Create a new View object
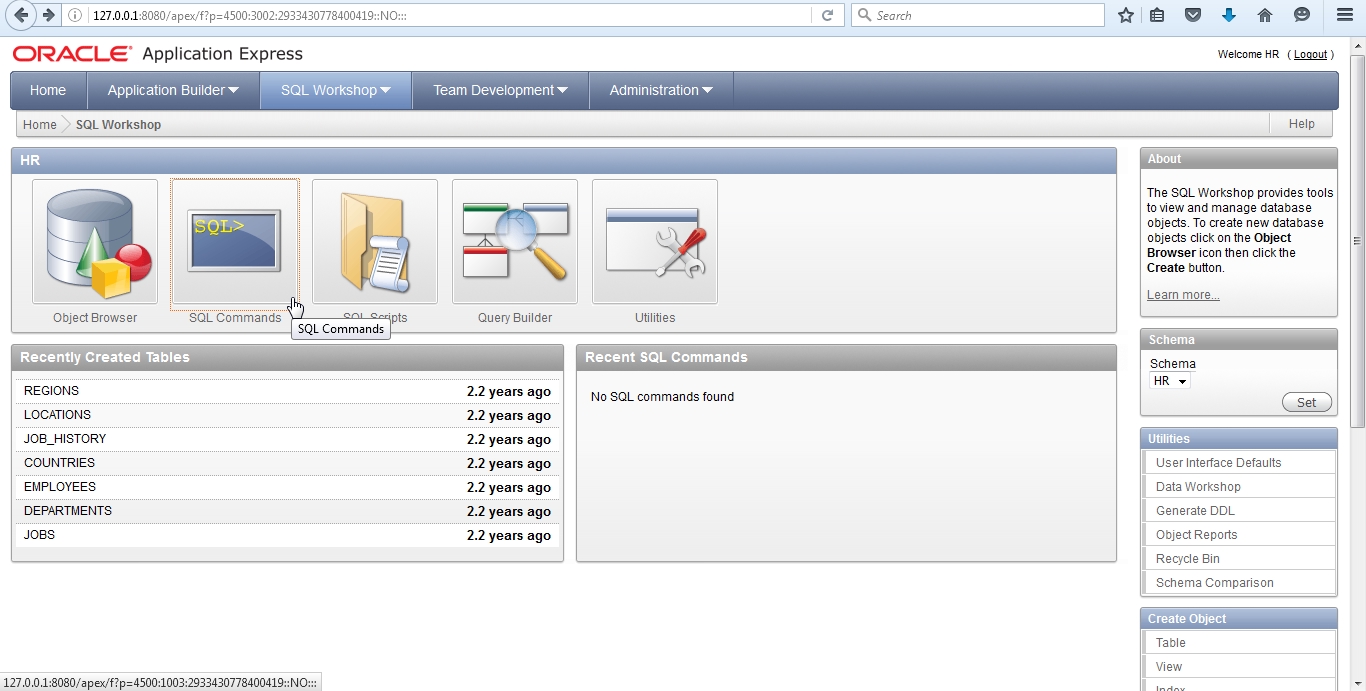Viewport: 1366px width, 691px height. (1239, 667)
